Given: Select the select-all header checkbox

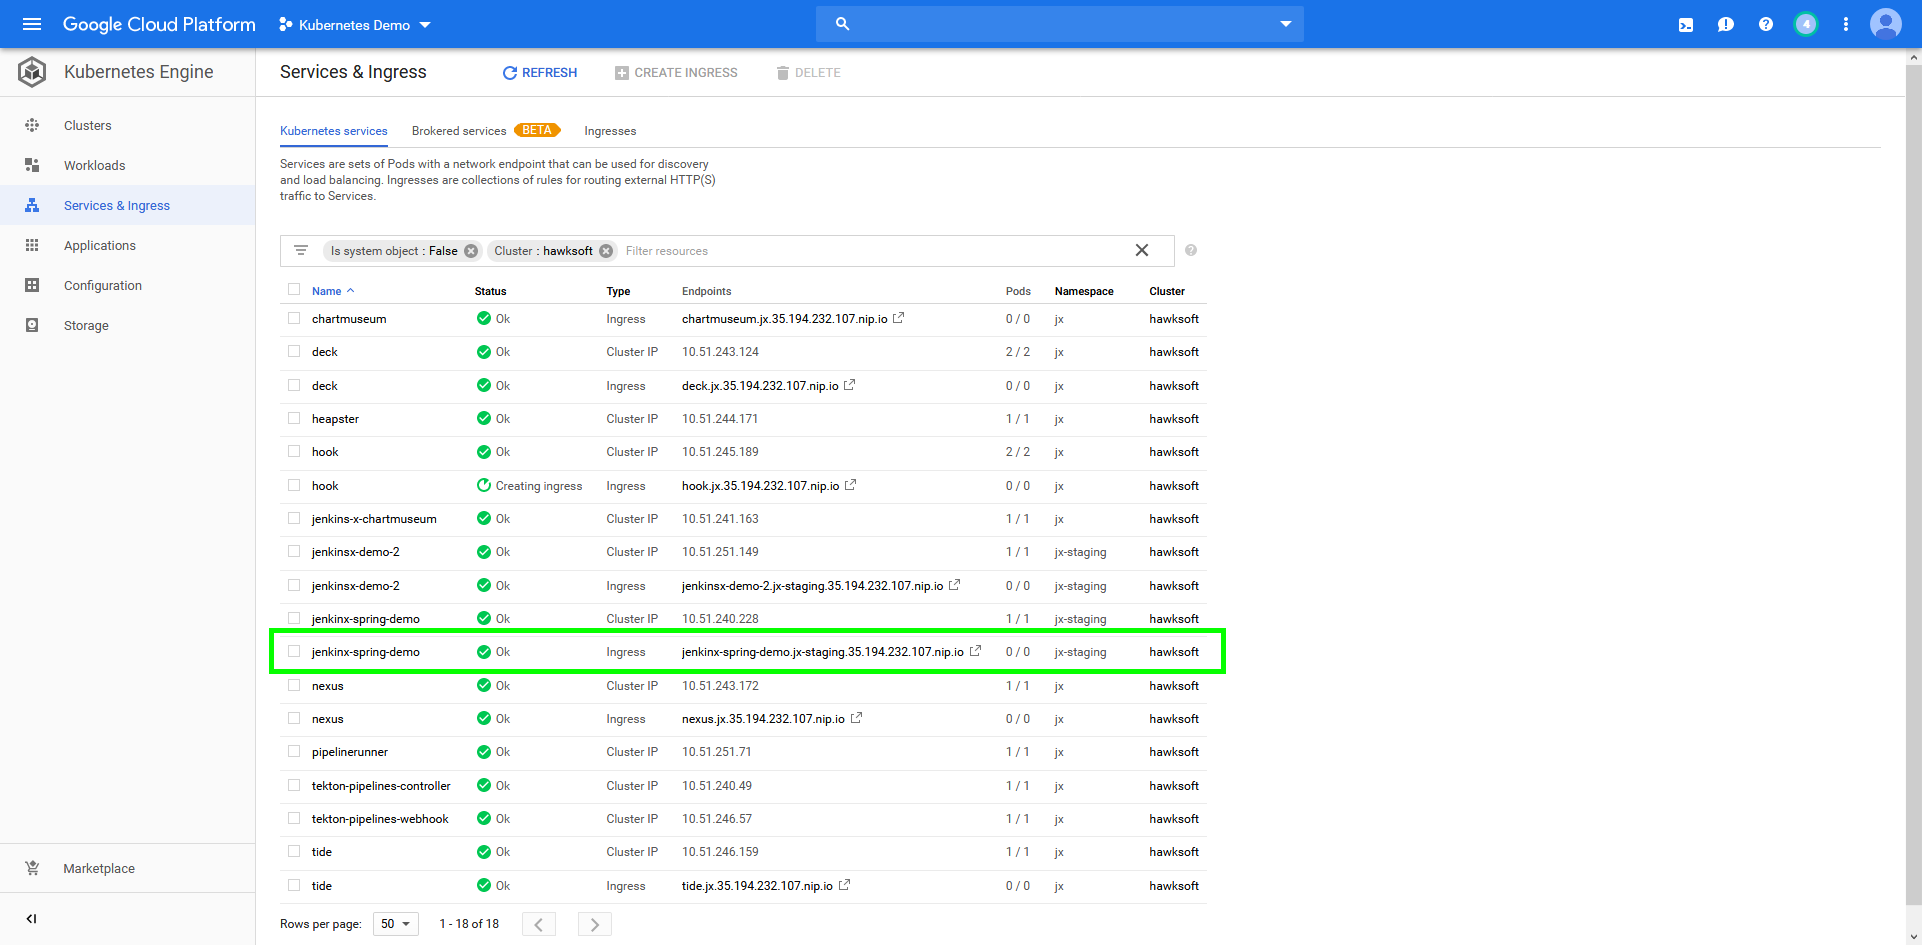Looking at the screenshot, I should [294, 290].
